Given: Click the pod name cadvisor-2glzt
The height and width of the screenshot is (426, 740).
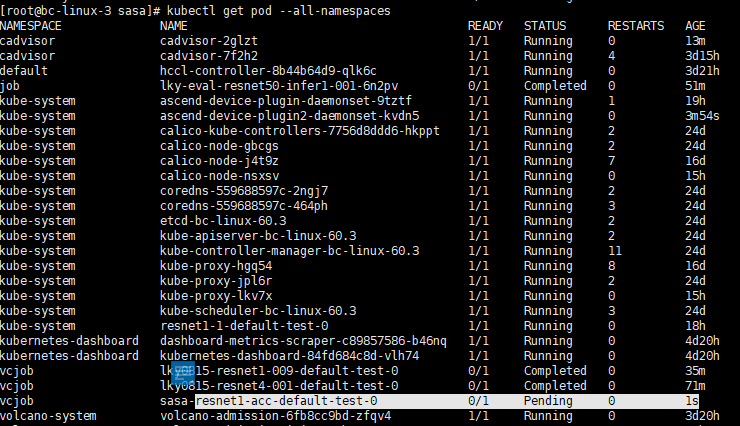Looking at the screenshot, I should click(209, 41).
